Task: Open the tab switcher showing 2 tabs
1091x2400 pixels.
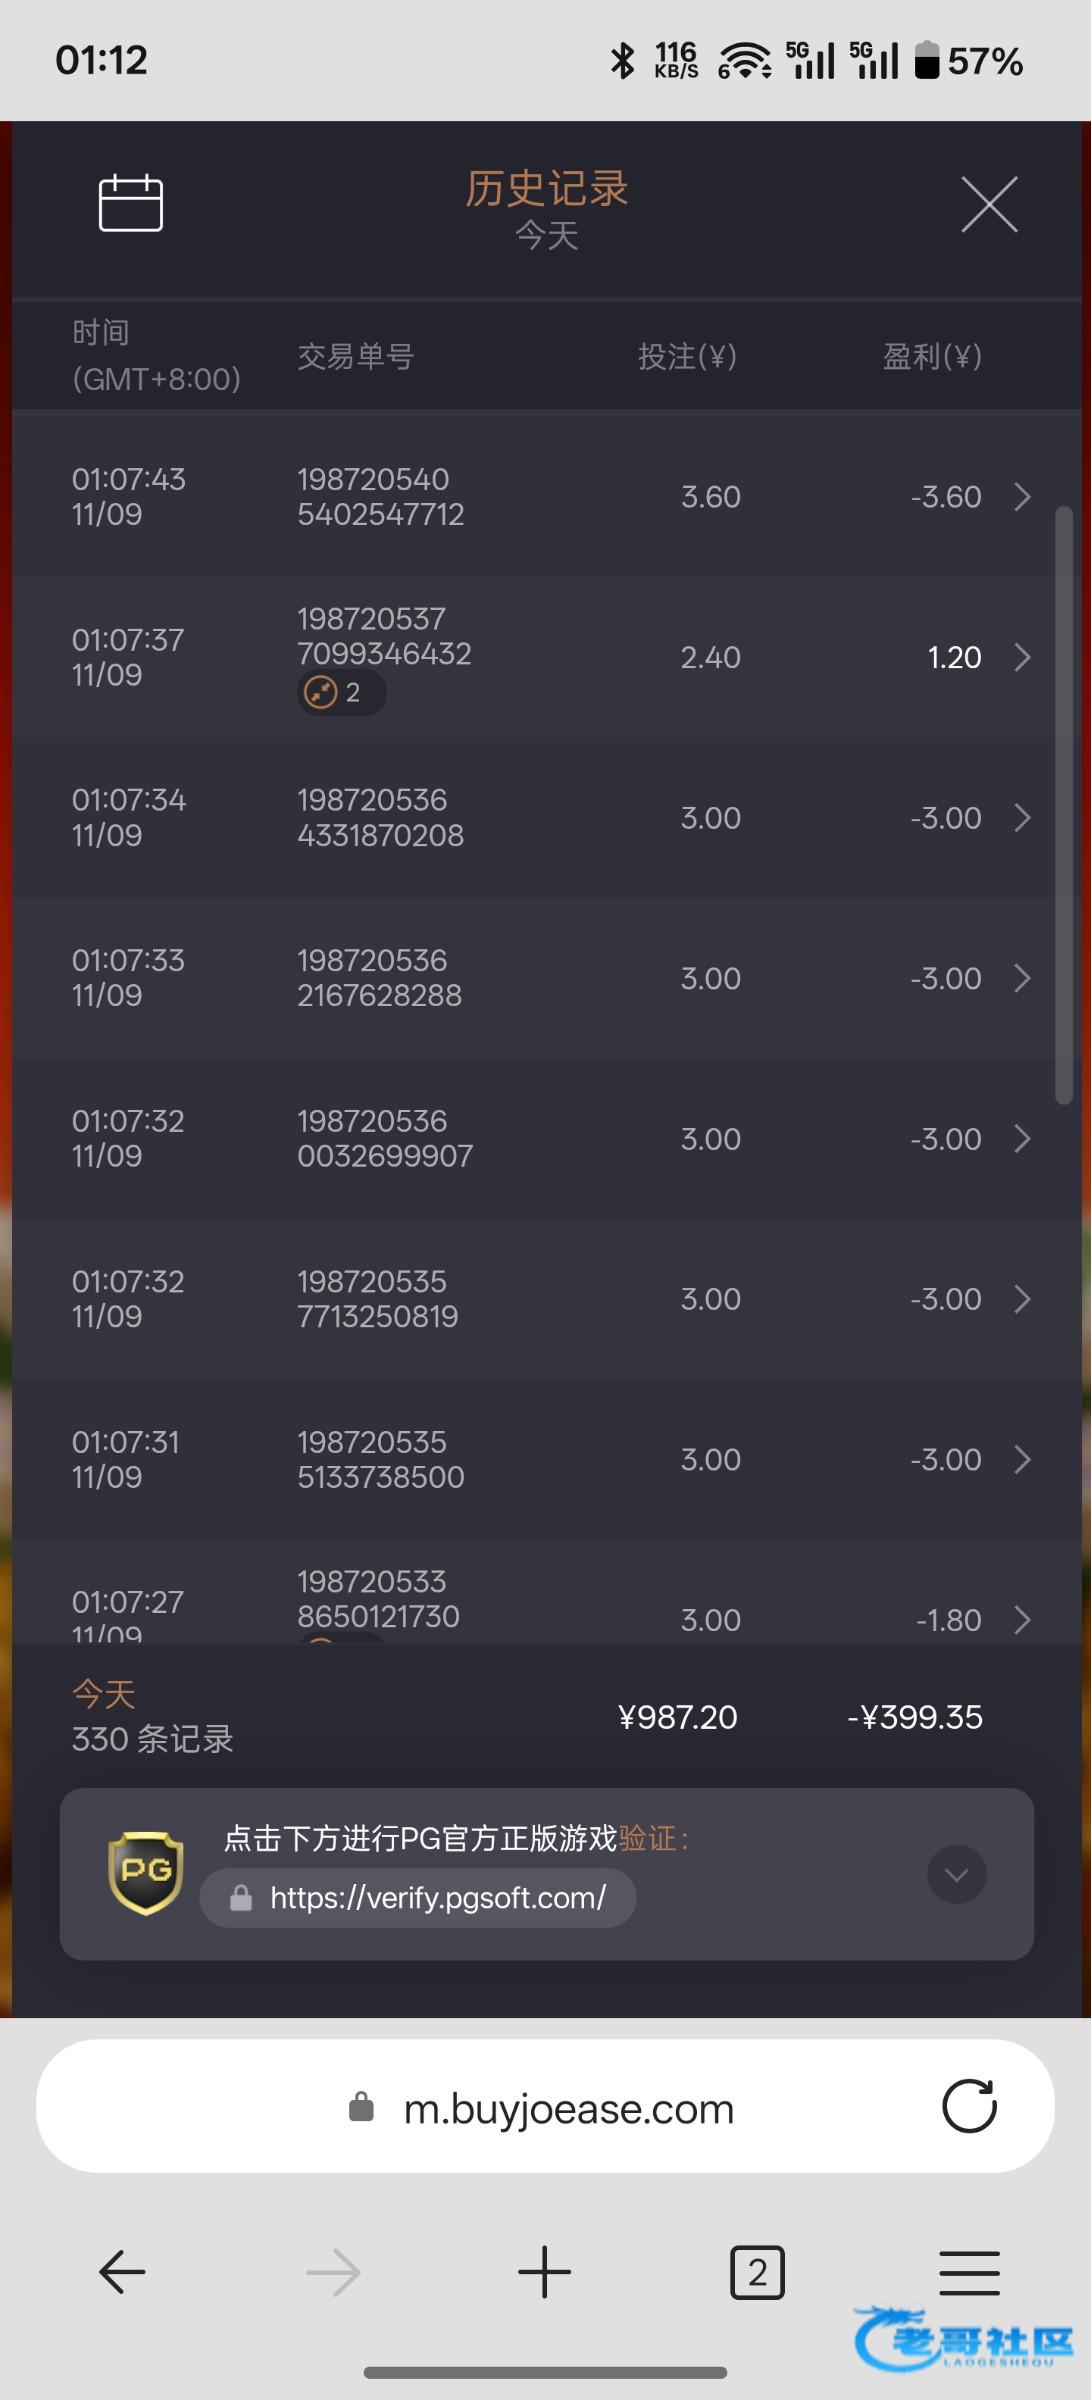Action: pyautogui.click(x=757, y=2272)
